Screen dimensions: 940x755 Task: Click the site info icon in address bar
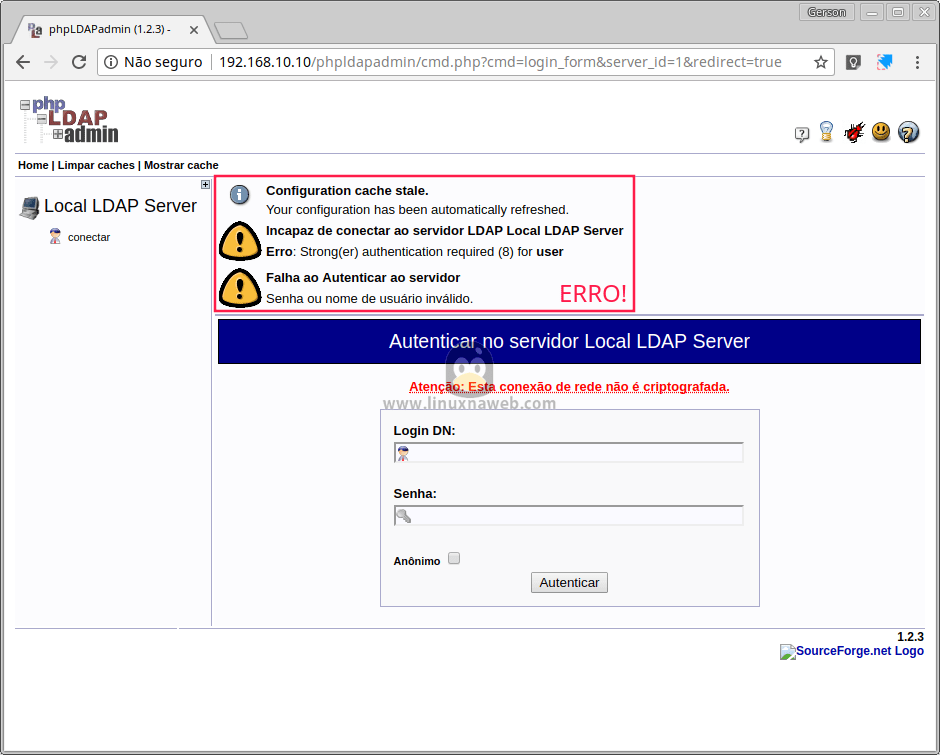[111, 62]
